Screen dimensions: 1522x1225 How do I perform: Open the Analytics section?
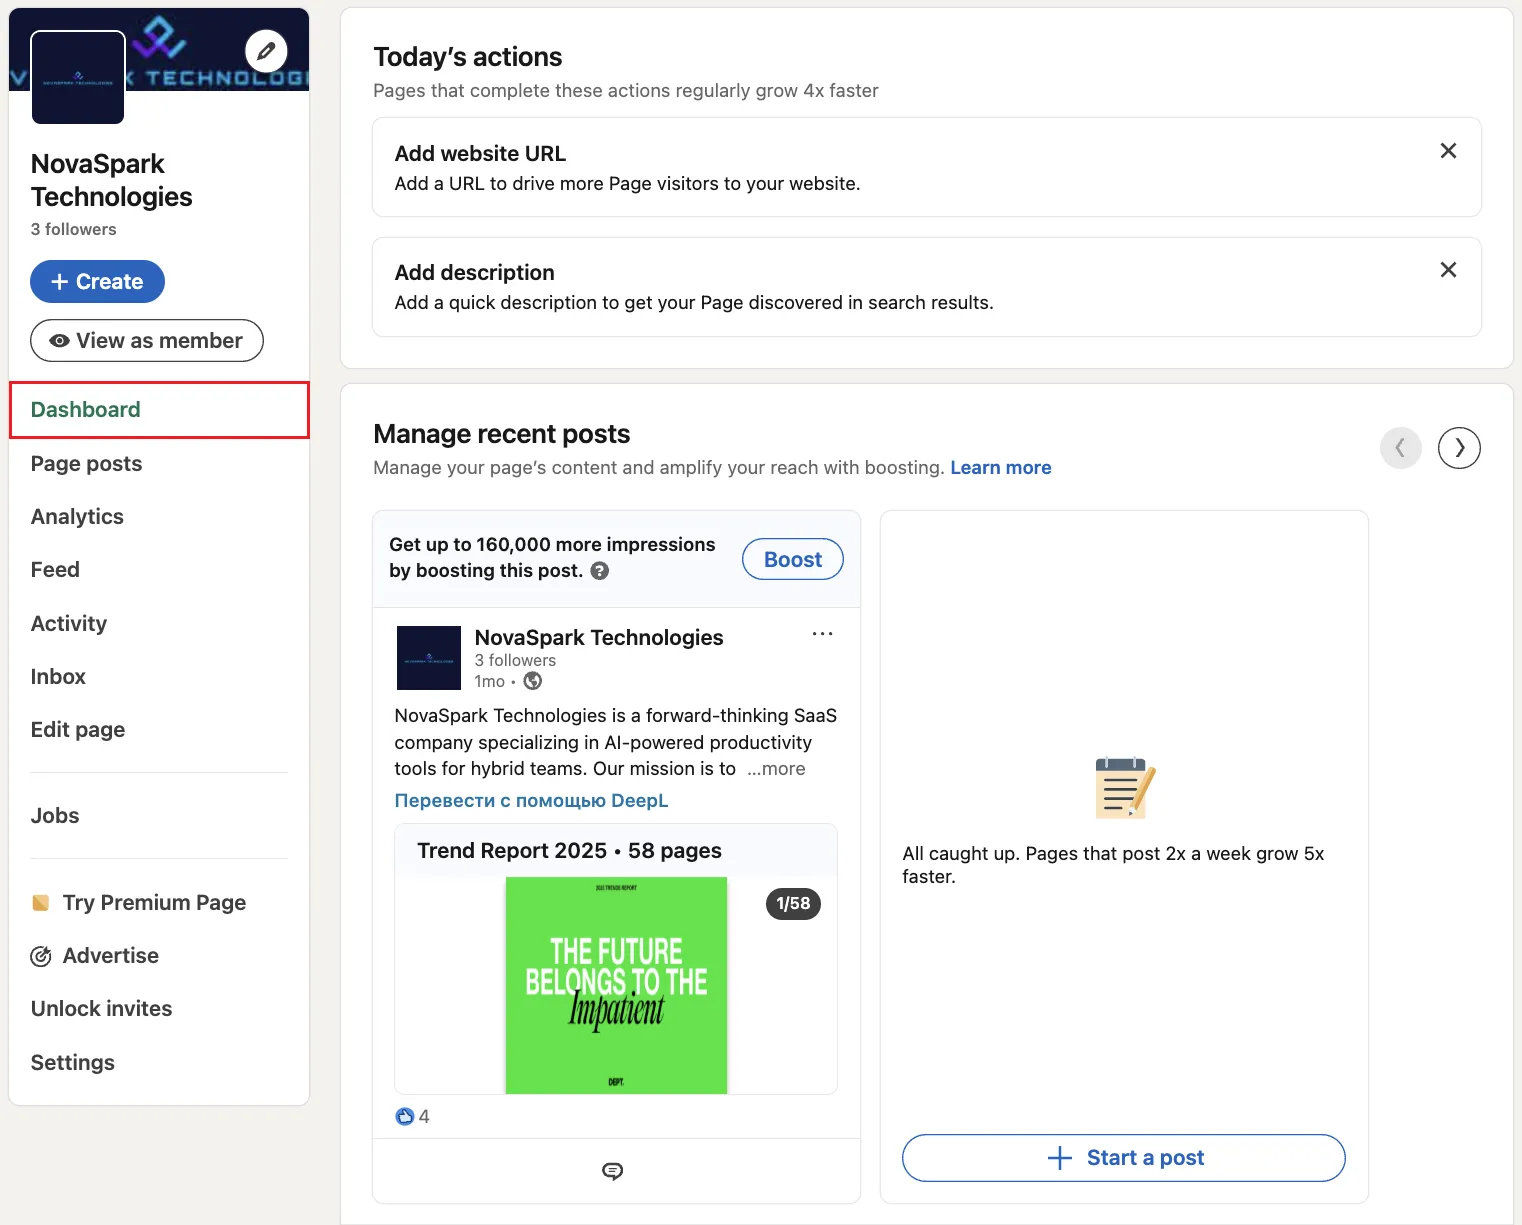(77, 516)
